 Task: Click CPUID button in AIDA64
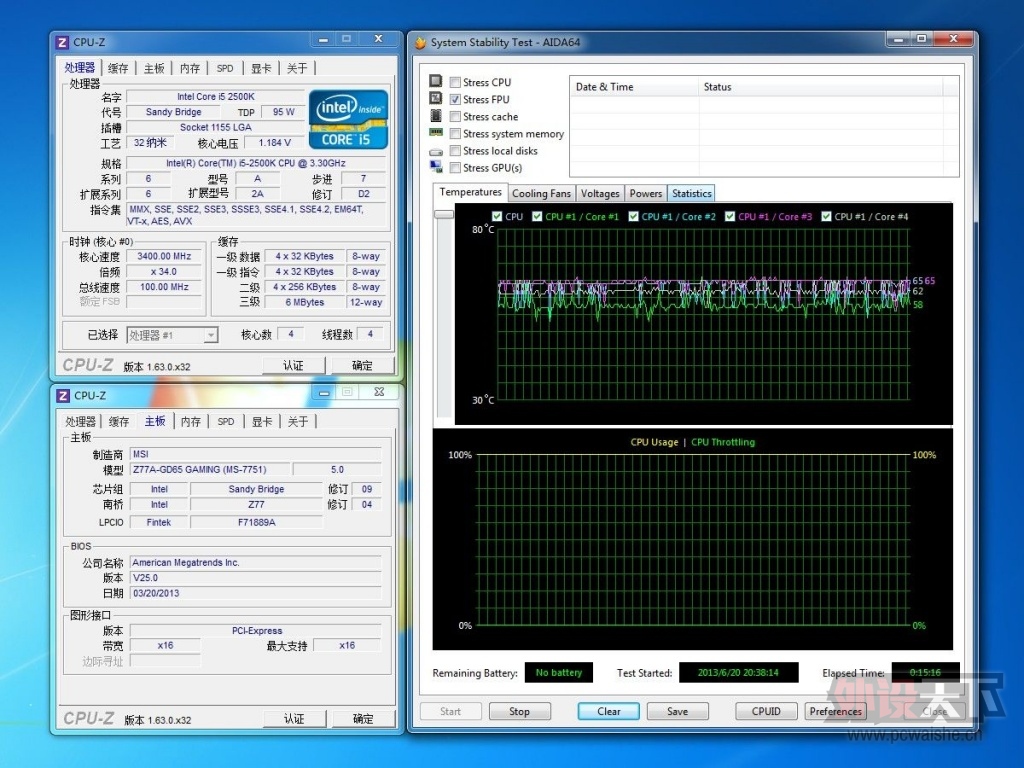(766, 711)
